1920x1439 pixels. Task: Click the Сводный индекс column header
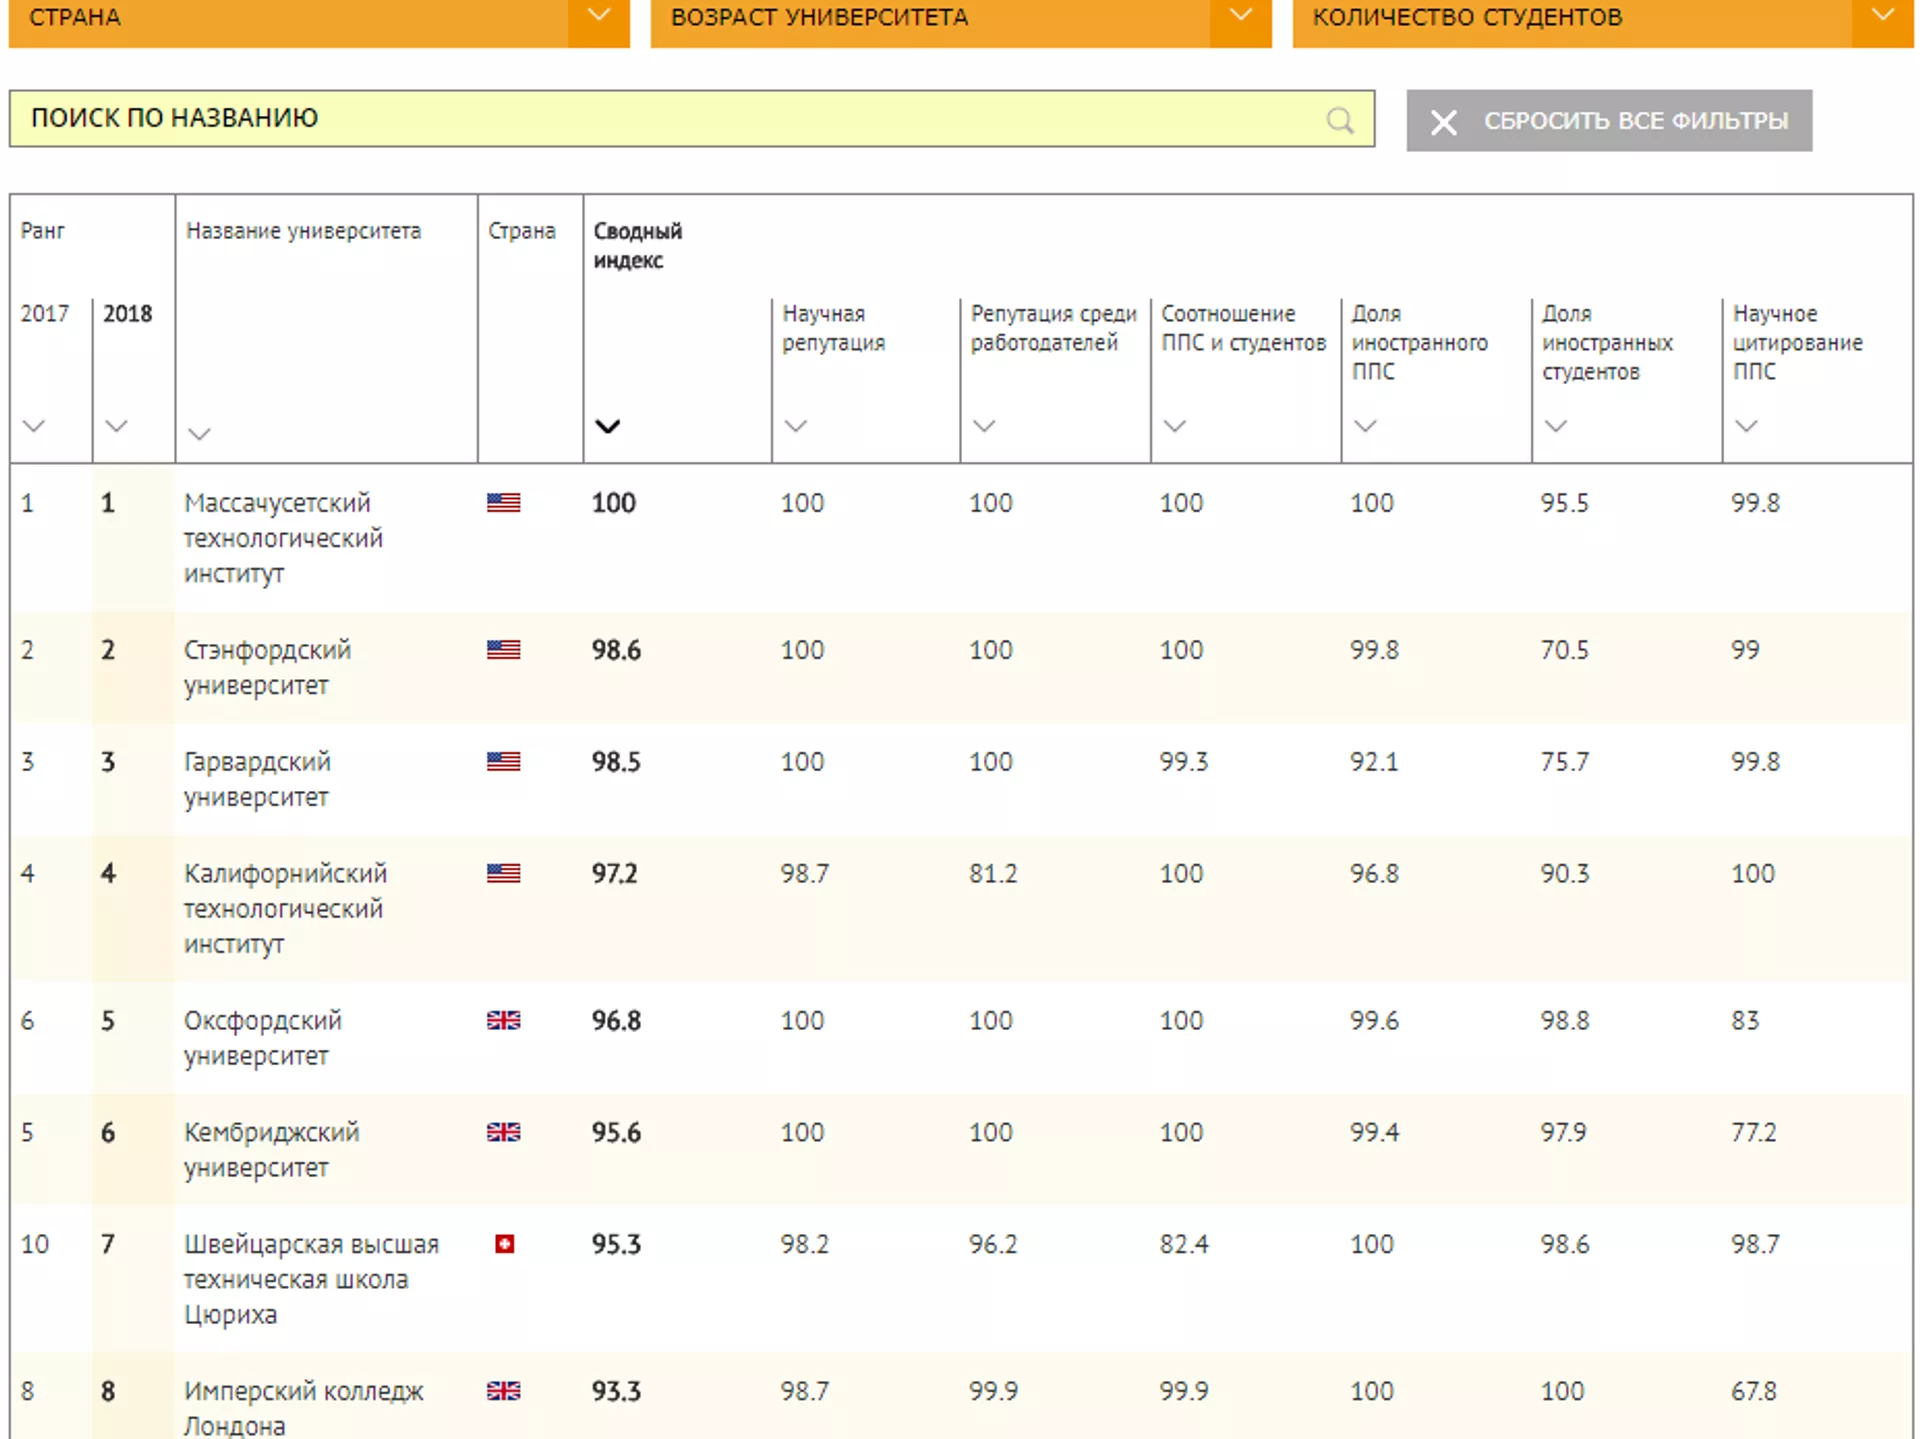pyautogui.click(x=637, y=245)
